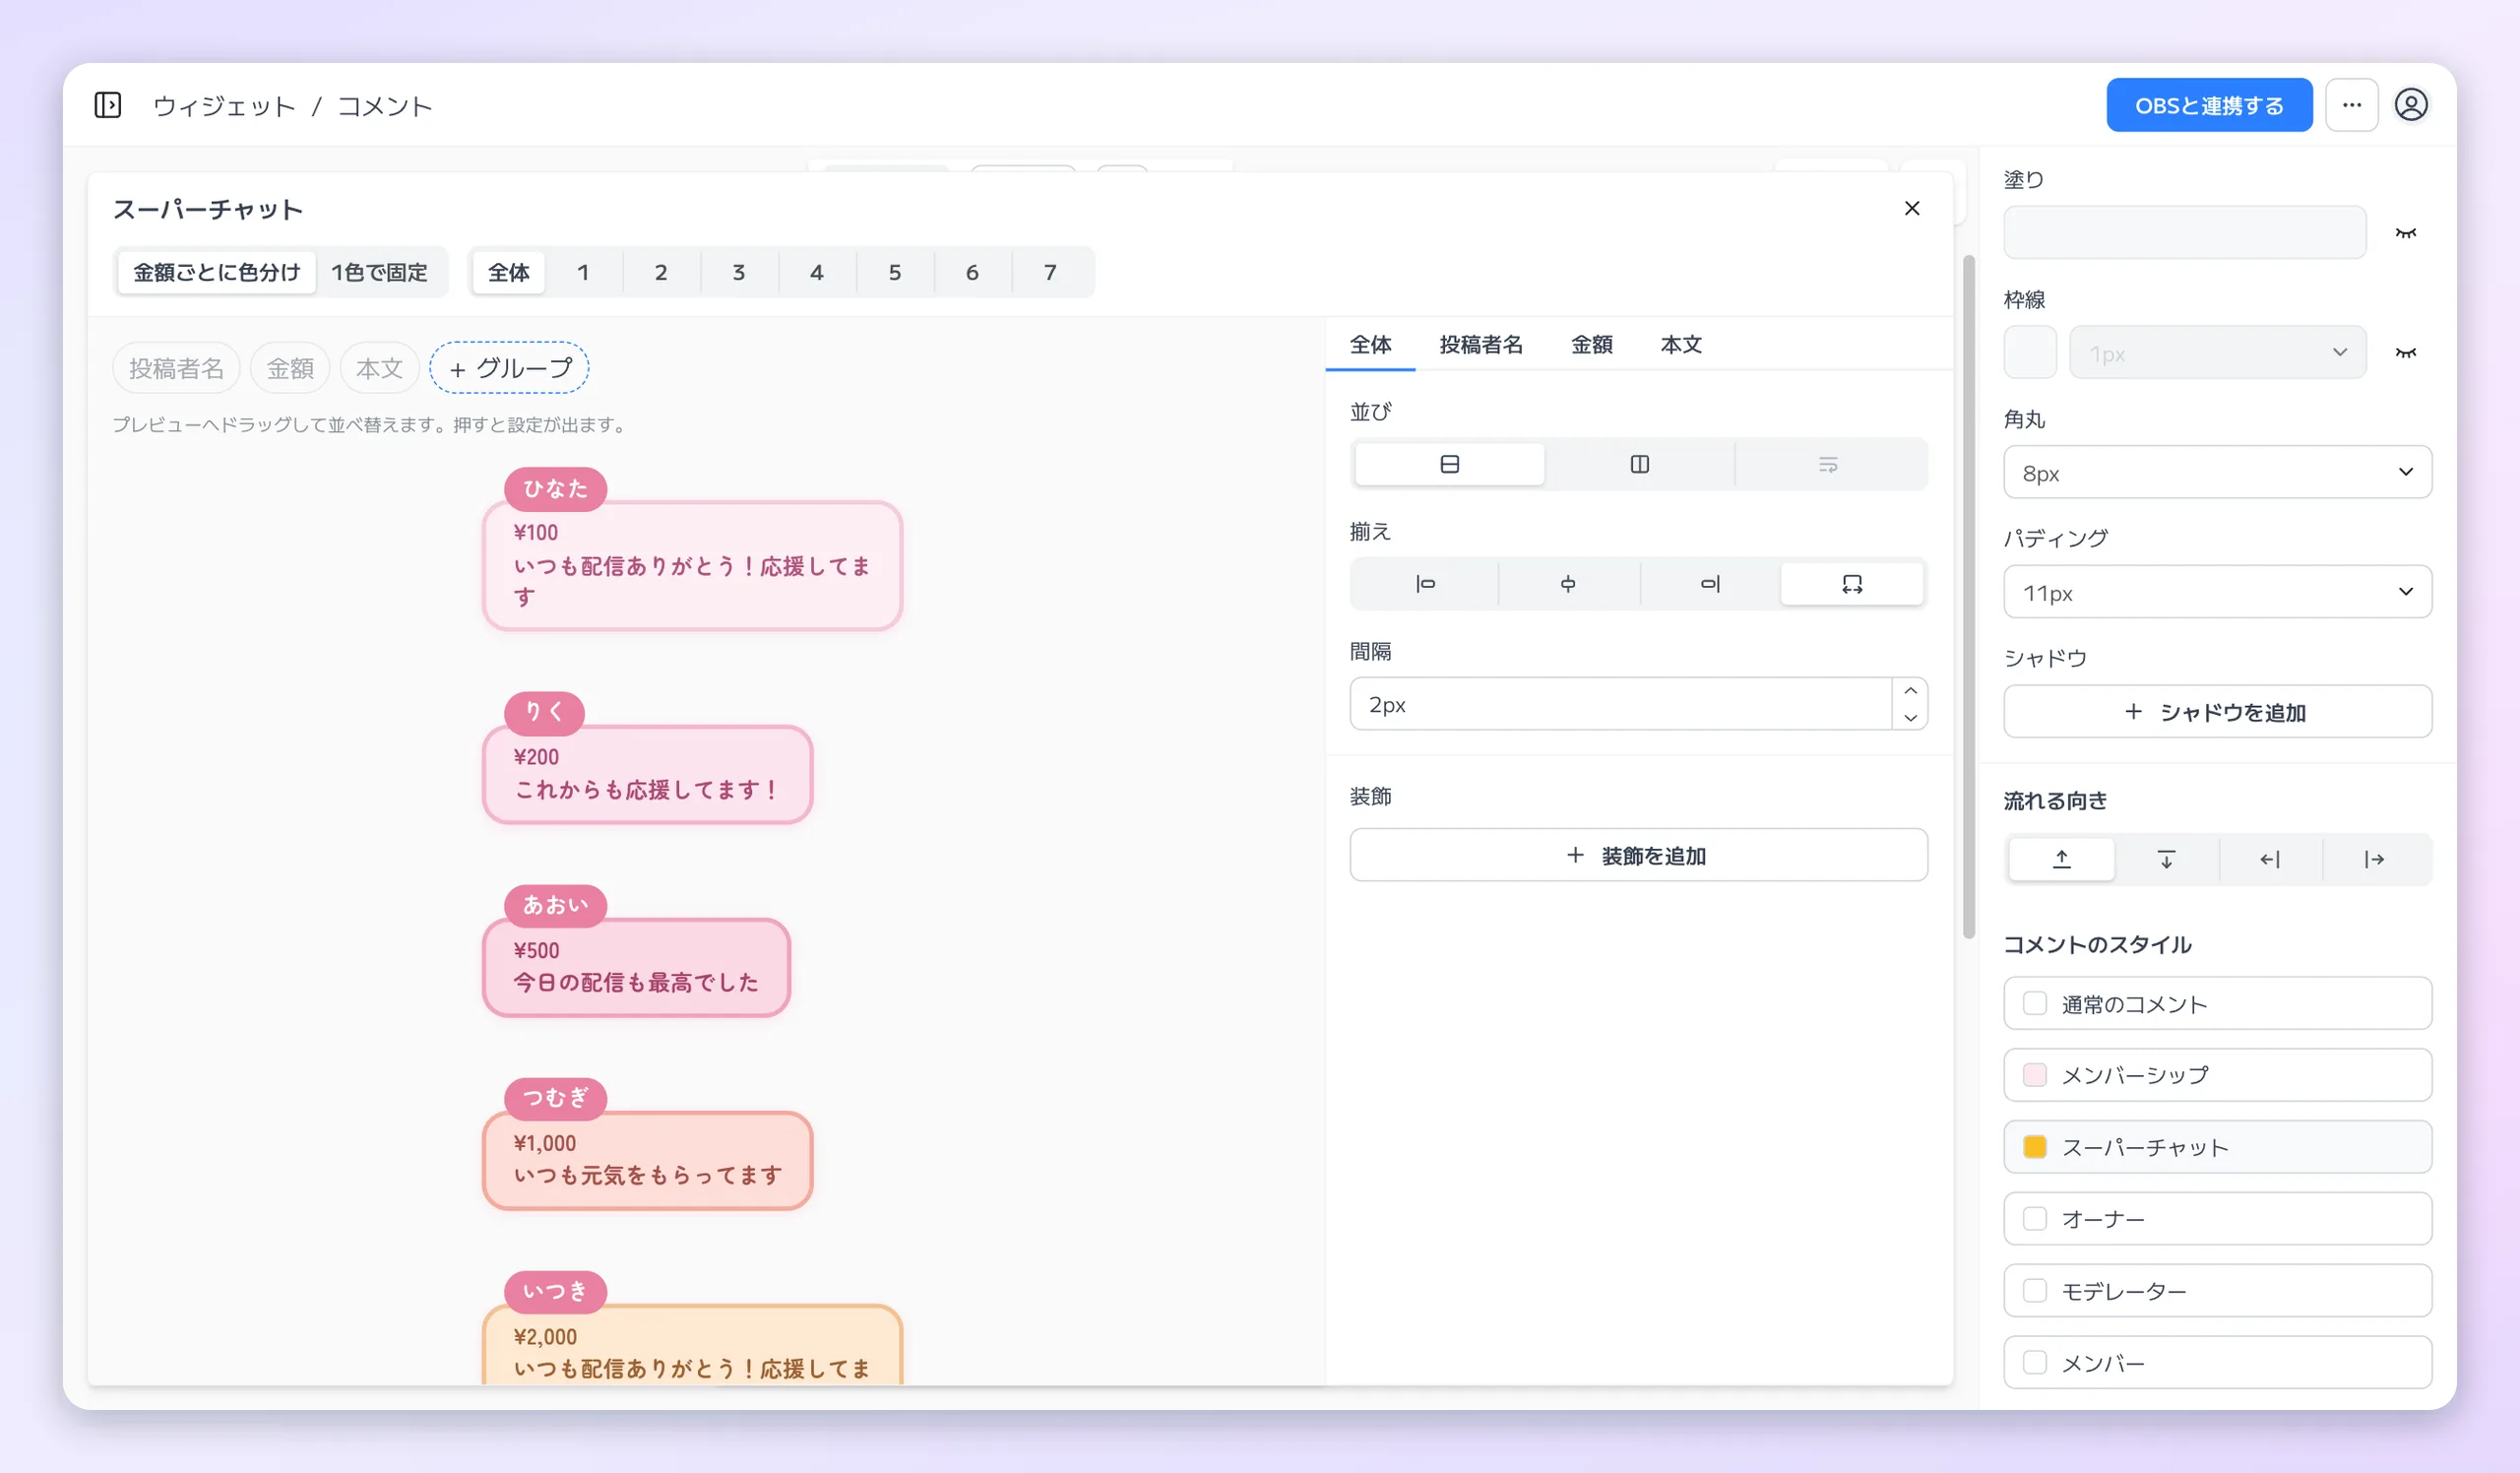Open the three-dots more menu
Image resolution: width=2520 pixels, height=1473 pixels.
[x=2351, y=105]
